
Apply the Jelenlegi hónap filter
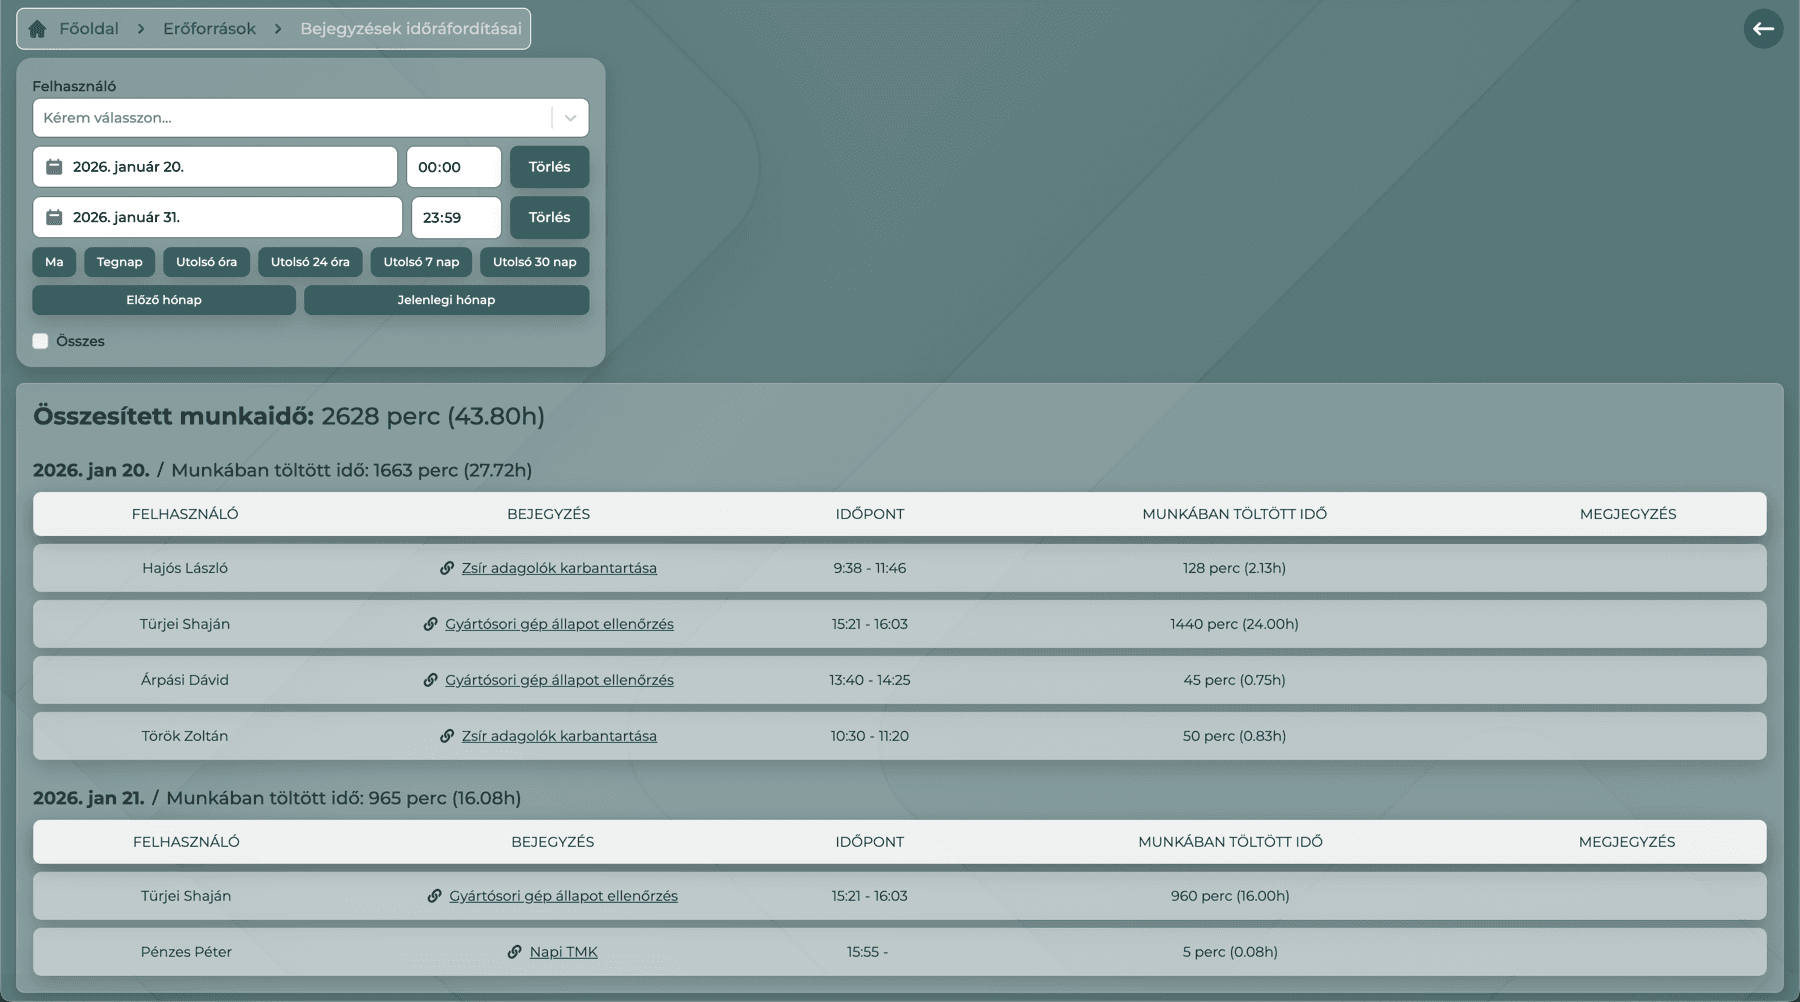446,300
